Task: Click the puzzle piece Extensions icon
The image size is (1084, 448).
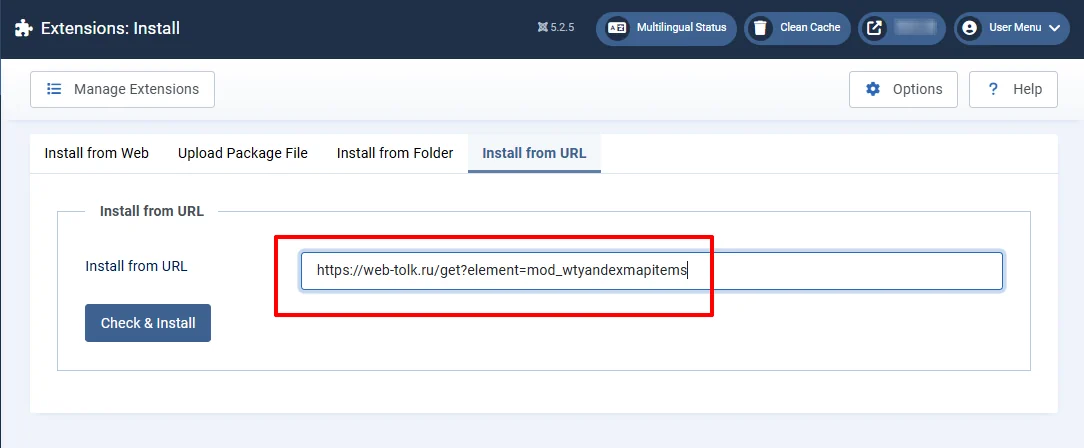Action: (x=24, y=28)
